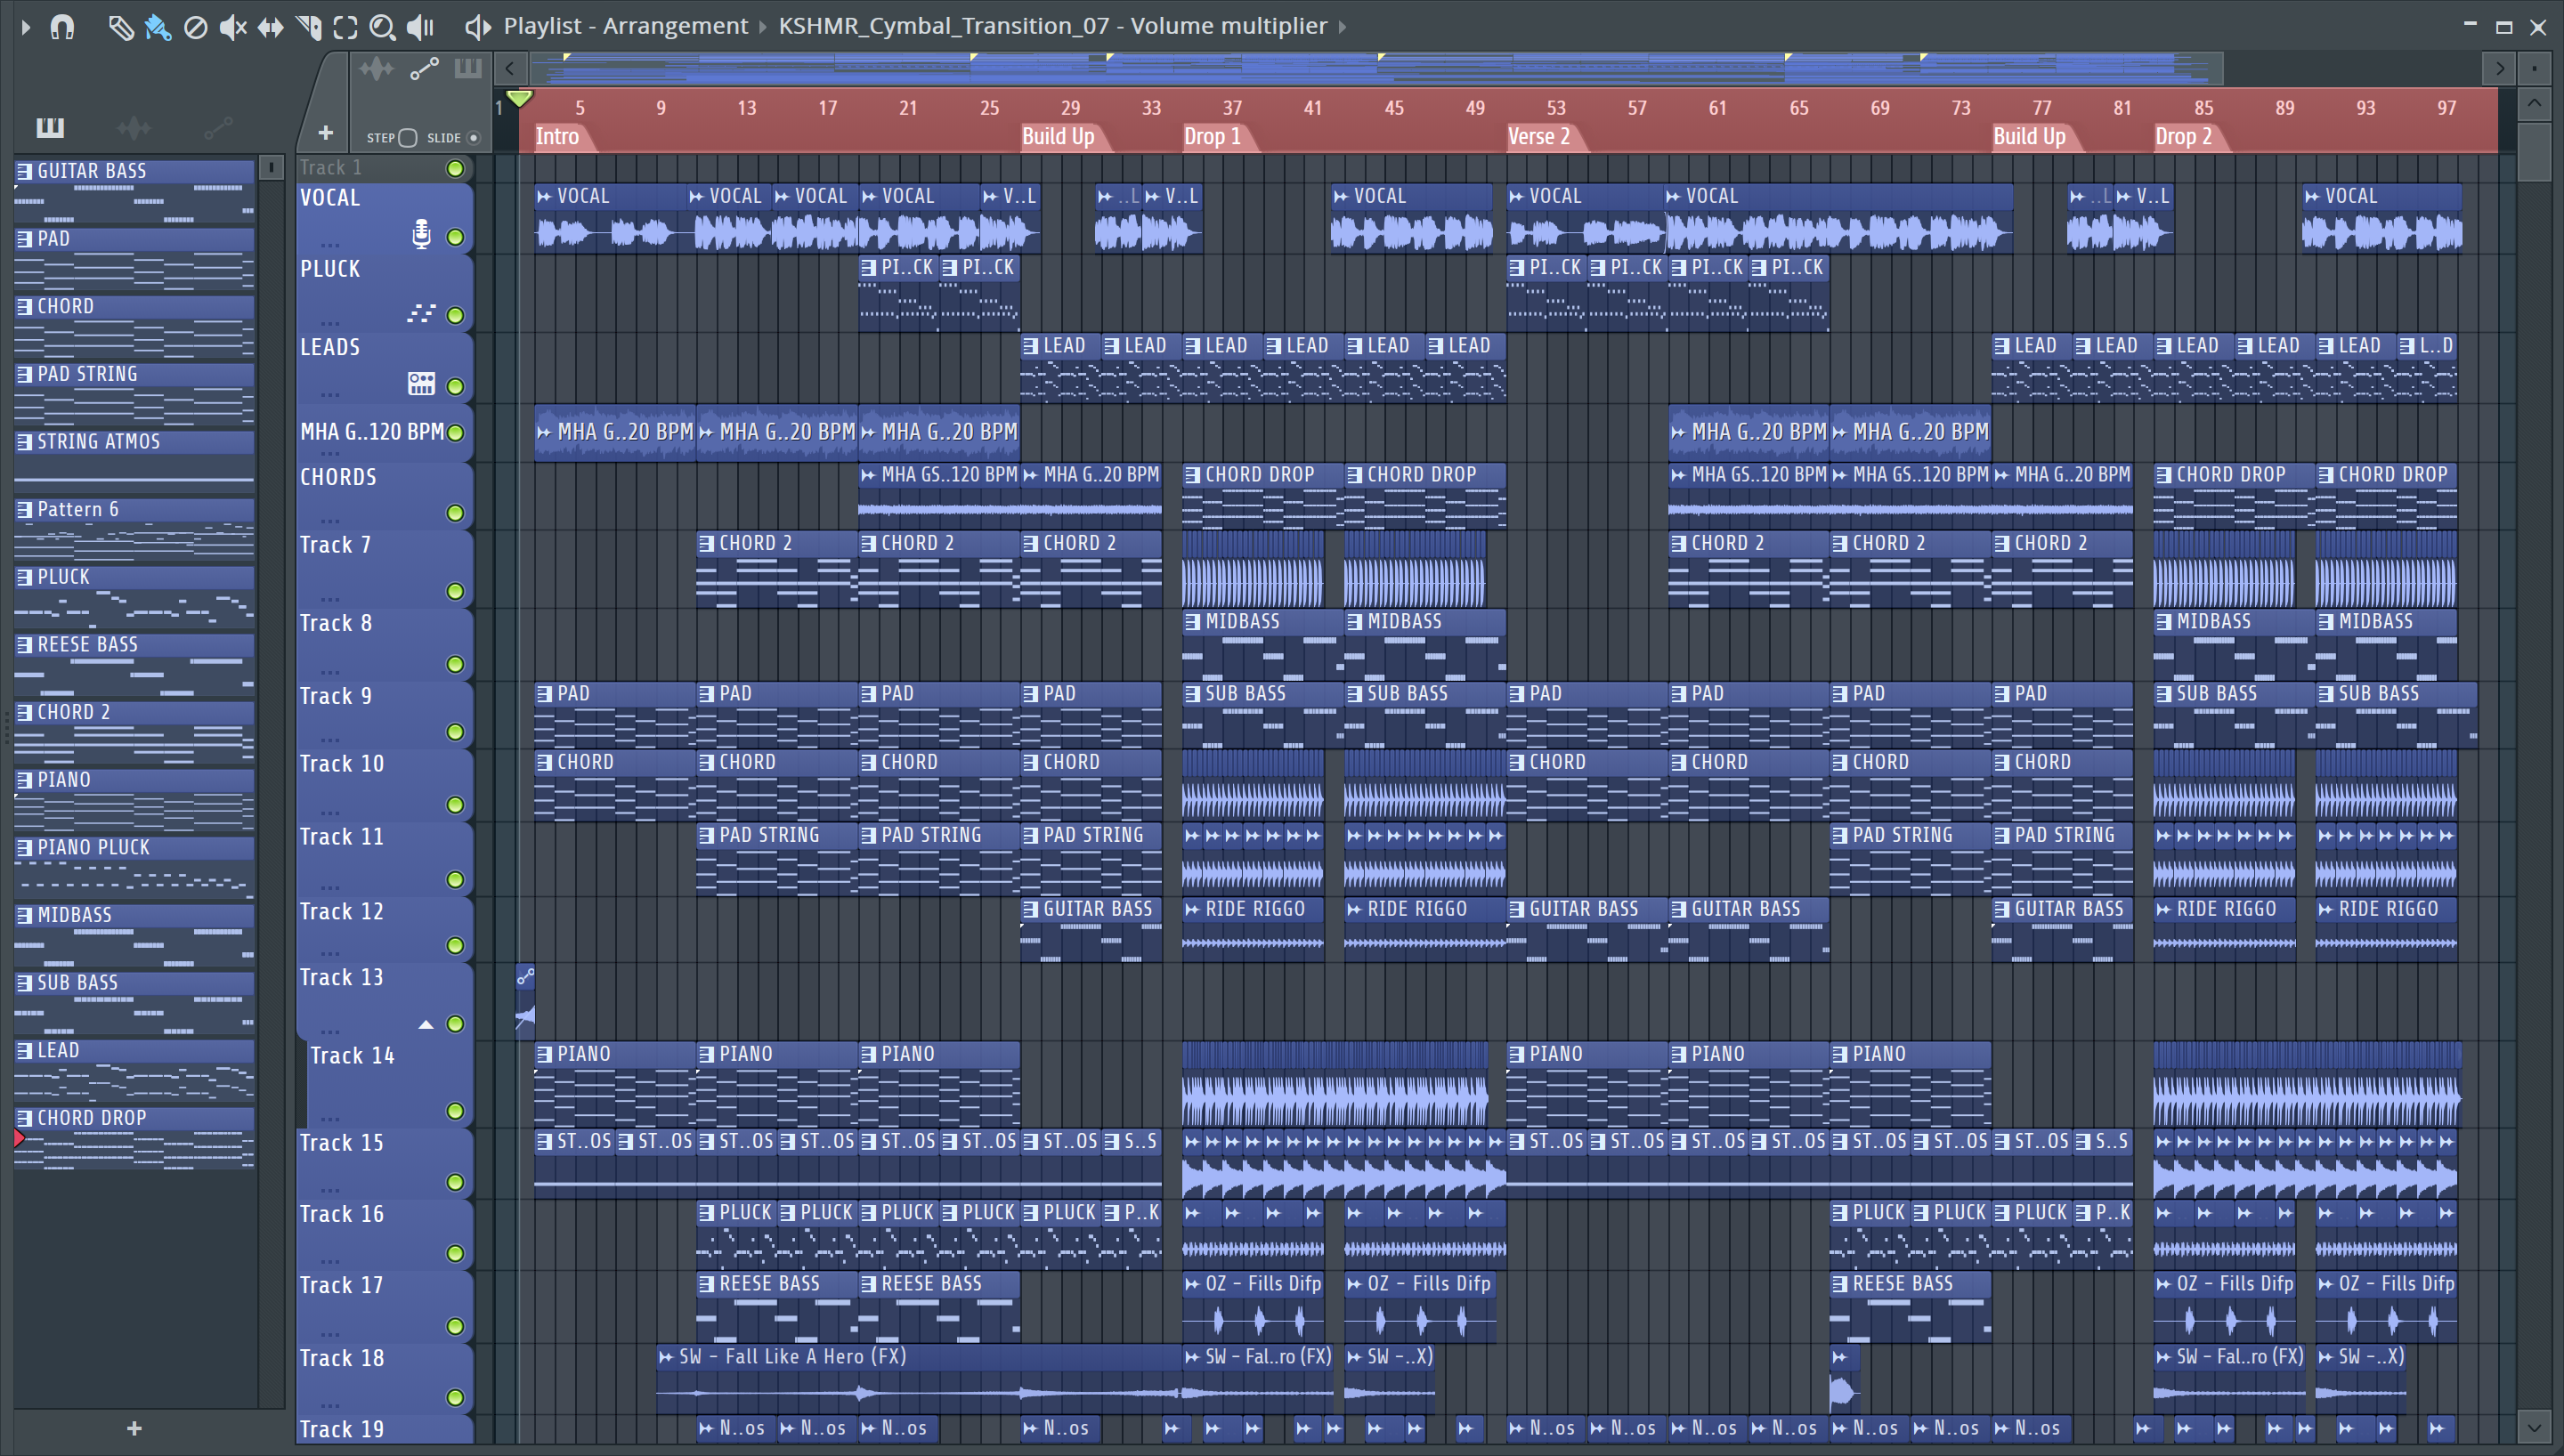
Task: Click the pluck icon on PLUCK track
Action: click(421, 313)
